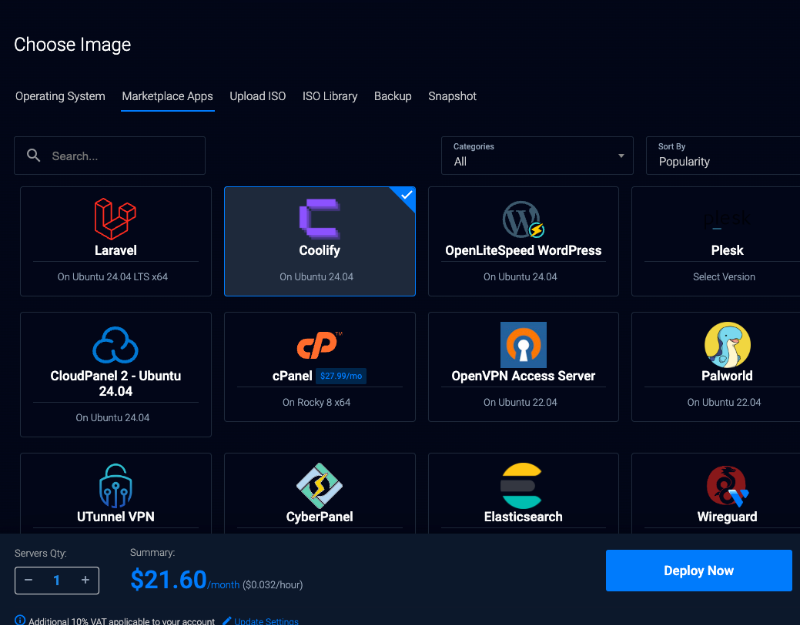Click the cPanel $27.99/mo price badge
800x625 pixels.
coord(341,376)
